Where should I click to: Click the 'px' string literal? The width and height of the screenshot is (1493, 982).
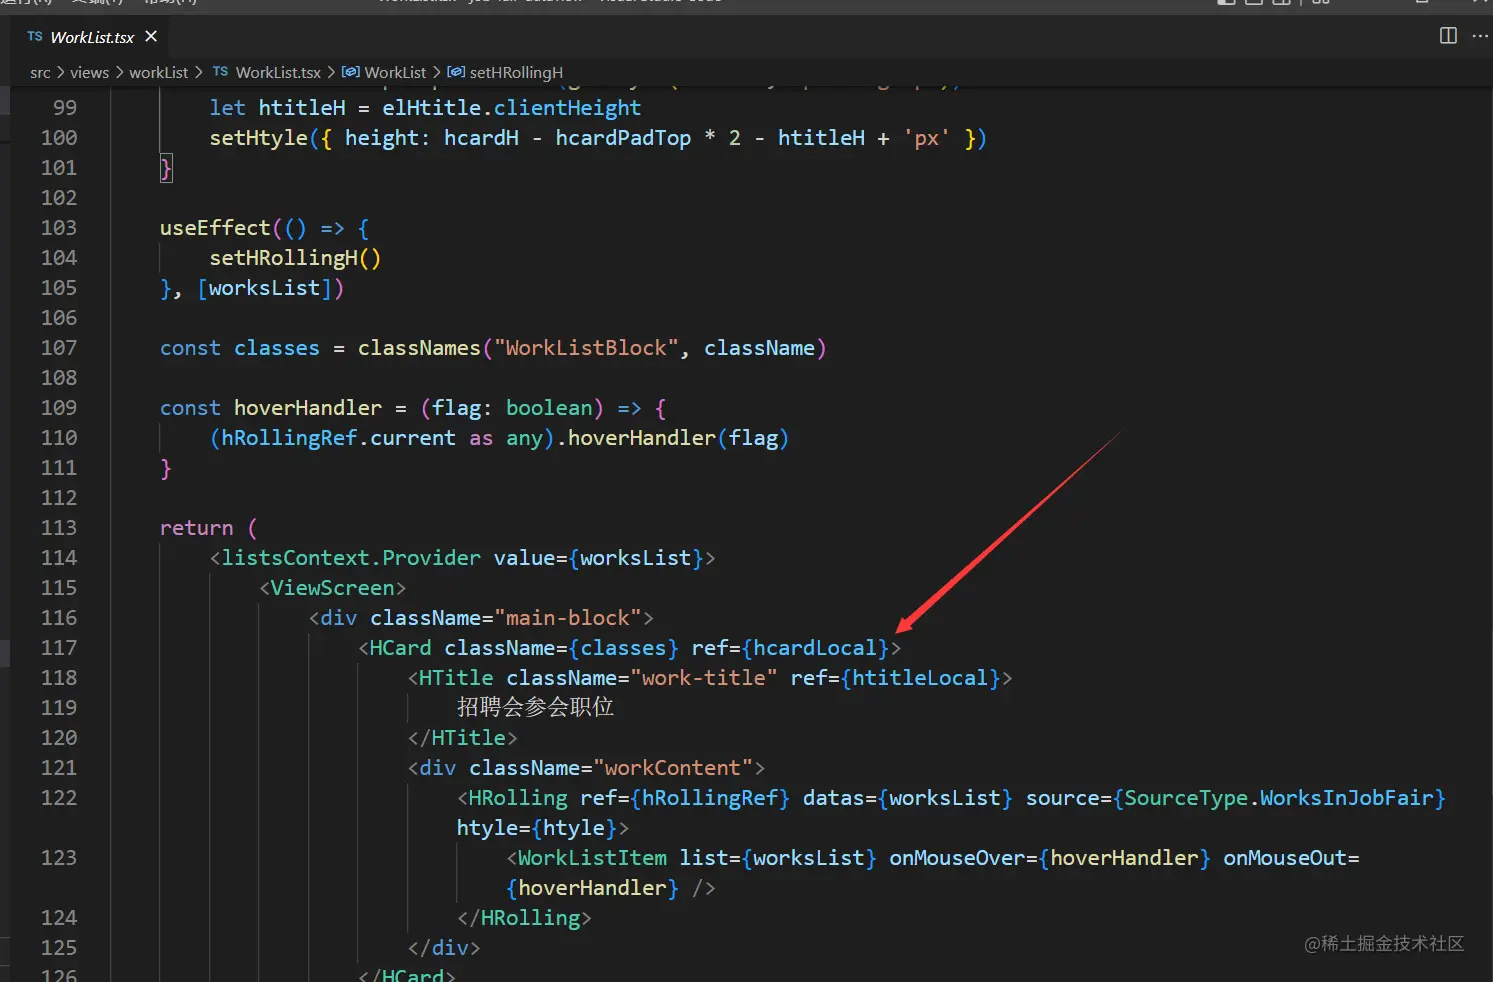(927, 138)
